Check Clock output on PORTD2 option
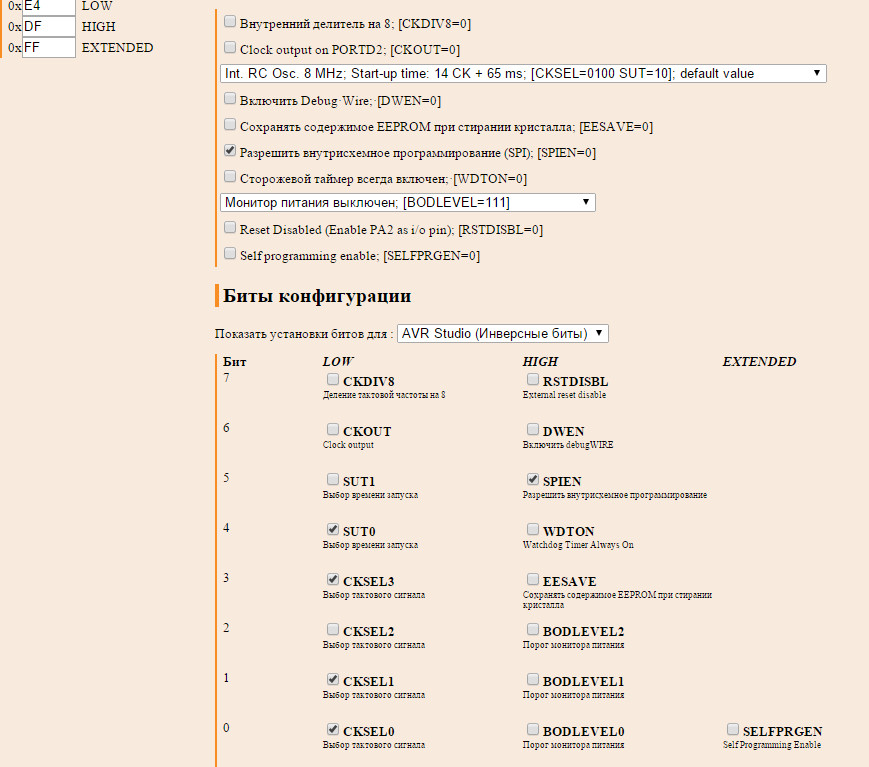 point(230,47)
